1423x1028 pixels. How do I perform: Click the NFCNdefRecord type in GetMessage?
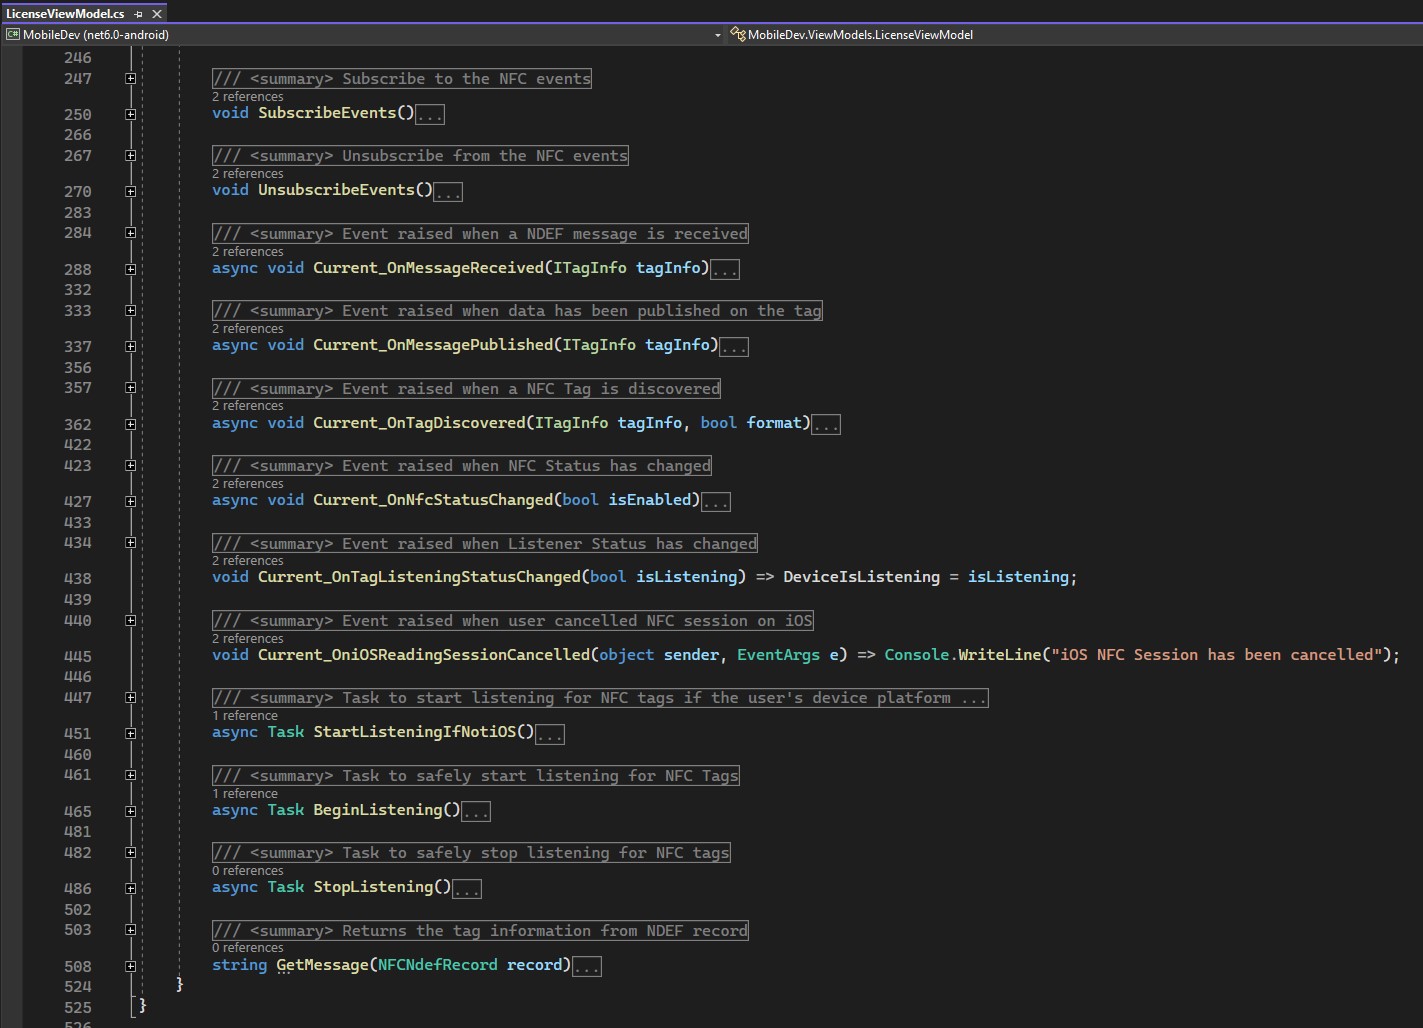point(437,965)
